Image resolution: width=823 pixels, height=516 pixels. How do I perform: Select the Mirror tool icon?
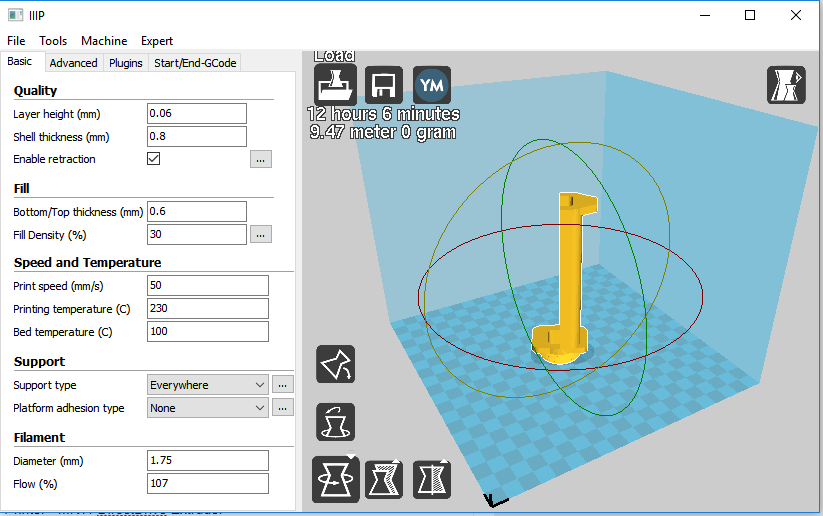click(431, 480)
